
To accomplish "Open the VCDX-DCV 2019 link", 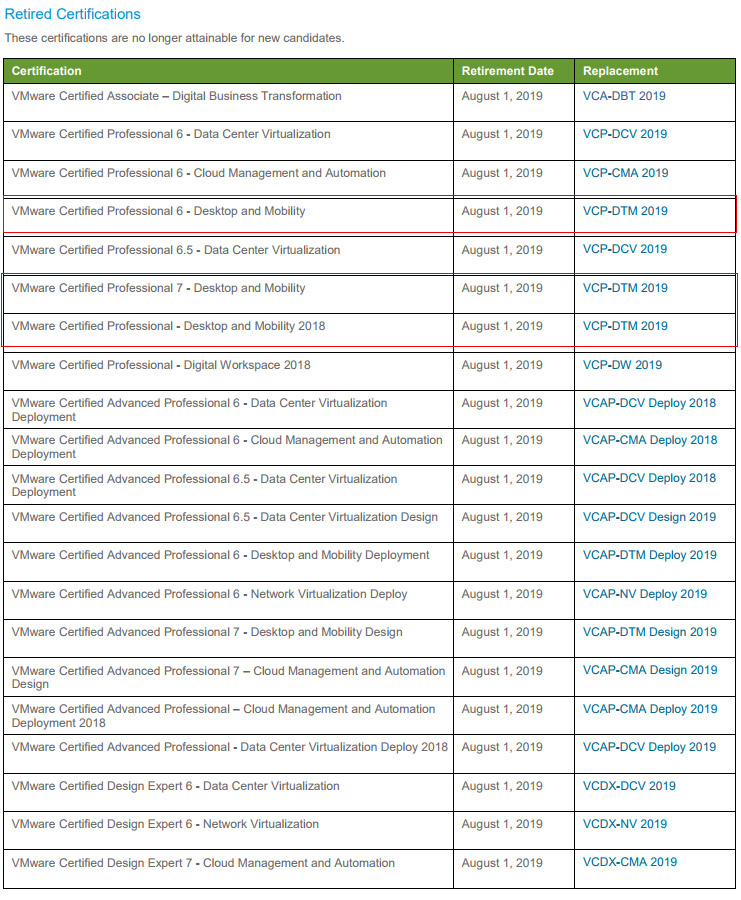I will pos(629,785).
